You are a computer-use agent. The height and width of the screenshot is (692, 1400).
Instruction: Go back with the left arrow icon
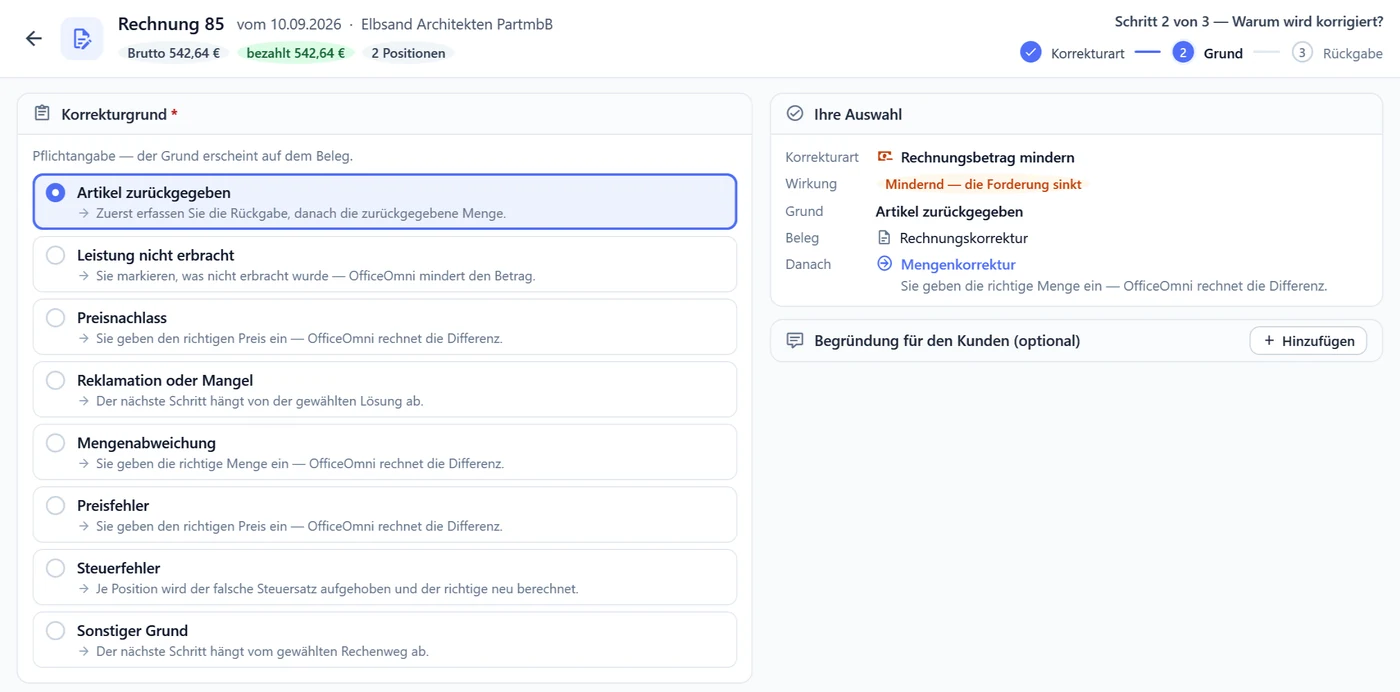[x=34, y=39]
